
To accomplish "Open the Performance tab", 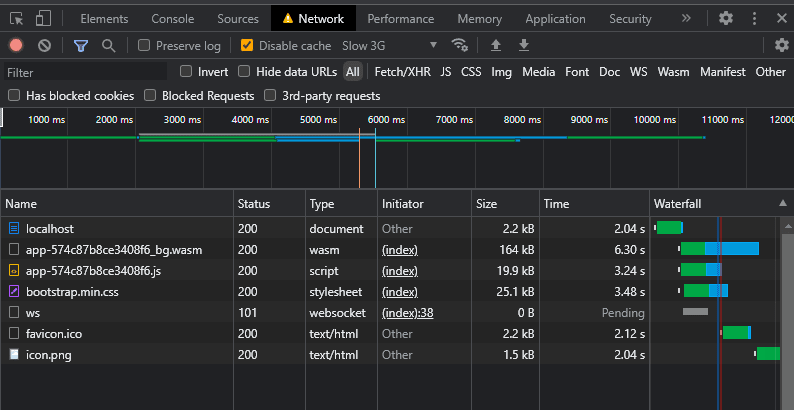I will pyautogui.click(x=400, y=19).
